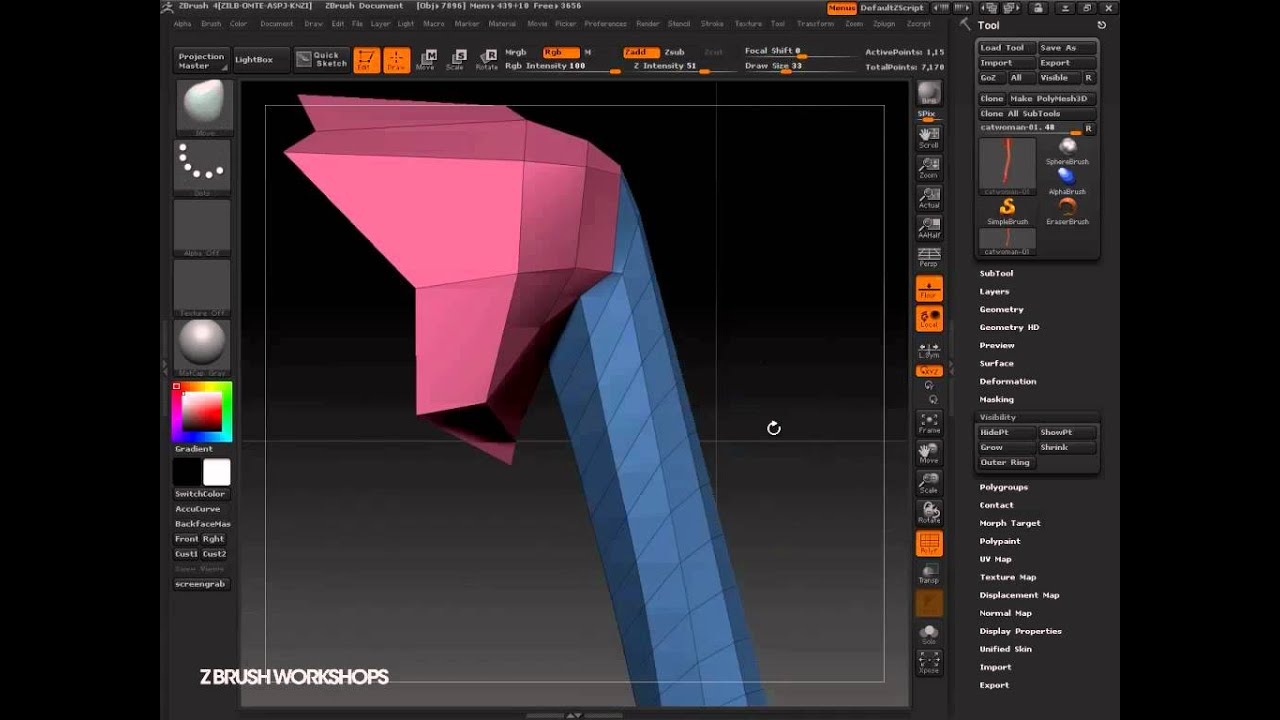The width and height of the screenshot is (1280, 720).
Task: Select the SphereBrush tool
Action: 1067,151
